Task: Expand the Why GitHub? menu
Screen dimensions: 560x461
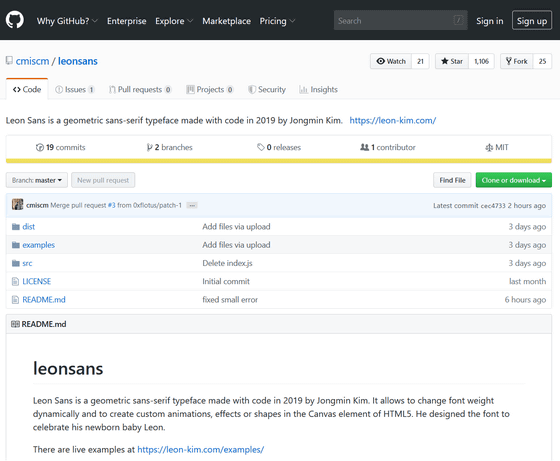Action: (x=67, y=21)
